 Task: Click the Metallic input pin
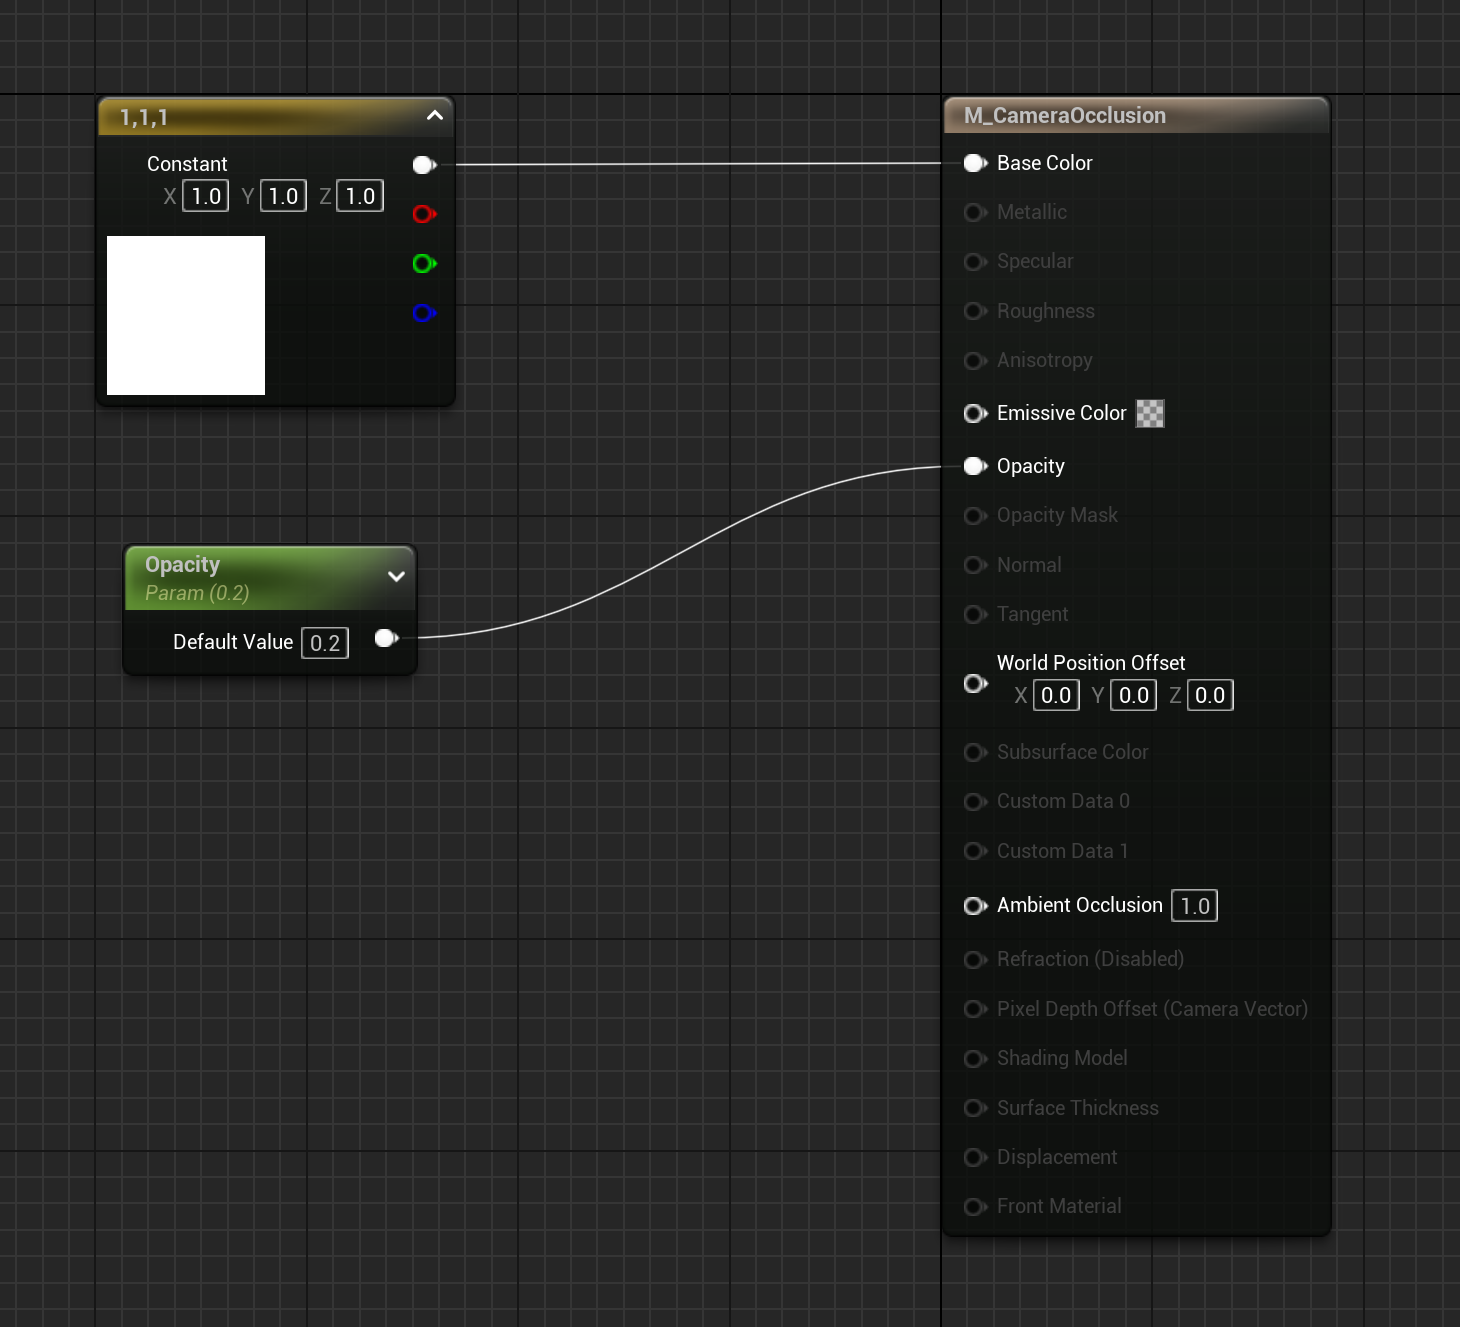pyautogui.click(x=976, y=212)
